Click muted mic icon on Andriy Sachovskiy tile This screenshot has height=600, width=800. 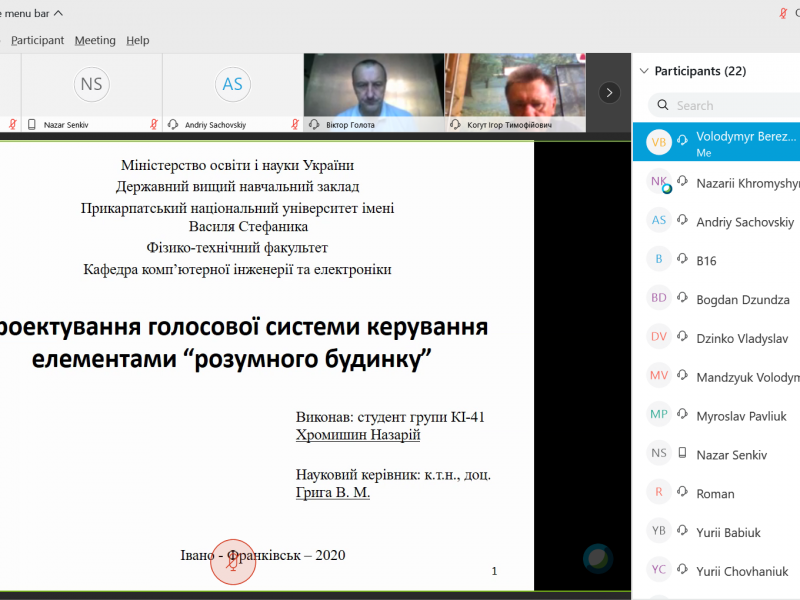point(295,125)
